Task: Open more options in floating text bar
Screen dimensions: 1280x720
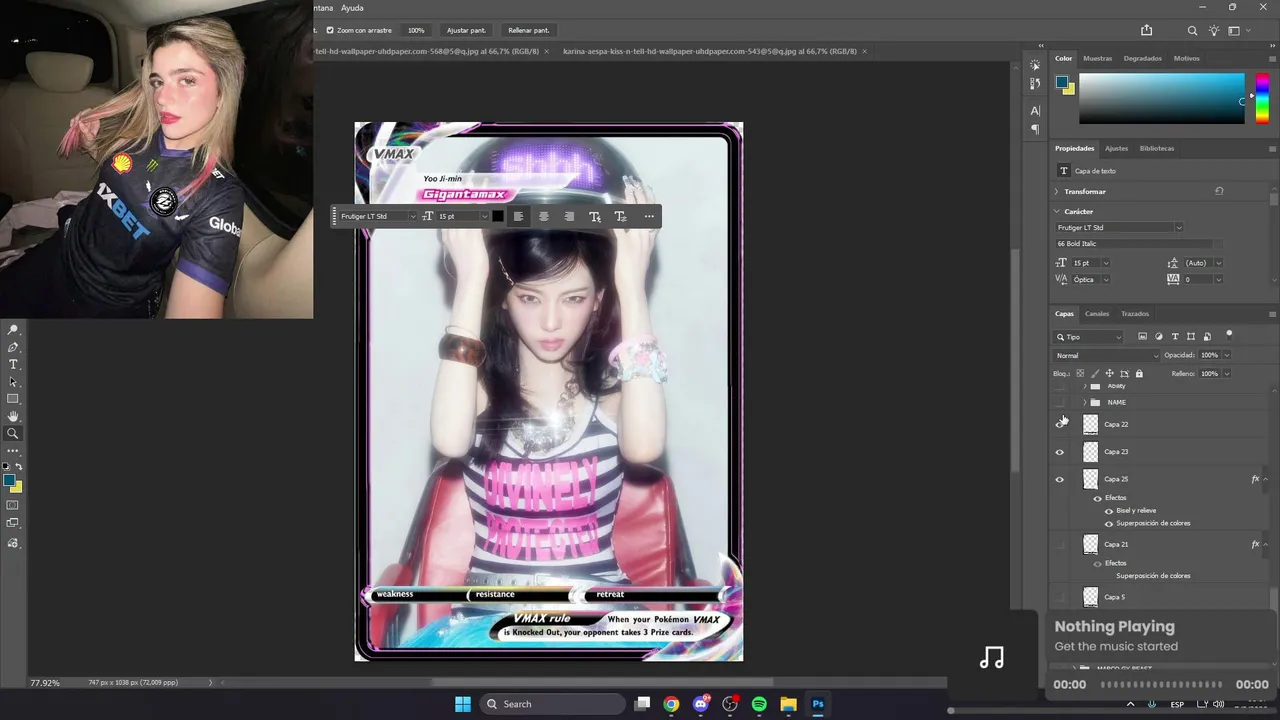Action: [649, 216]
